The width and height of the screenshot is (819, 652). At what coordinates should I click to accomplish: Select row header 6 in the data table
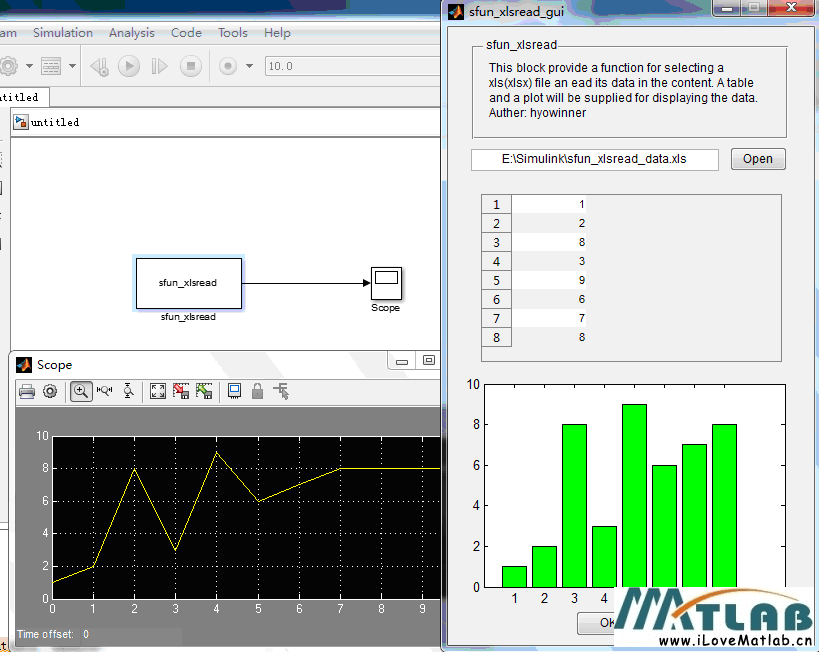[x=496, y=300]
